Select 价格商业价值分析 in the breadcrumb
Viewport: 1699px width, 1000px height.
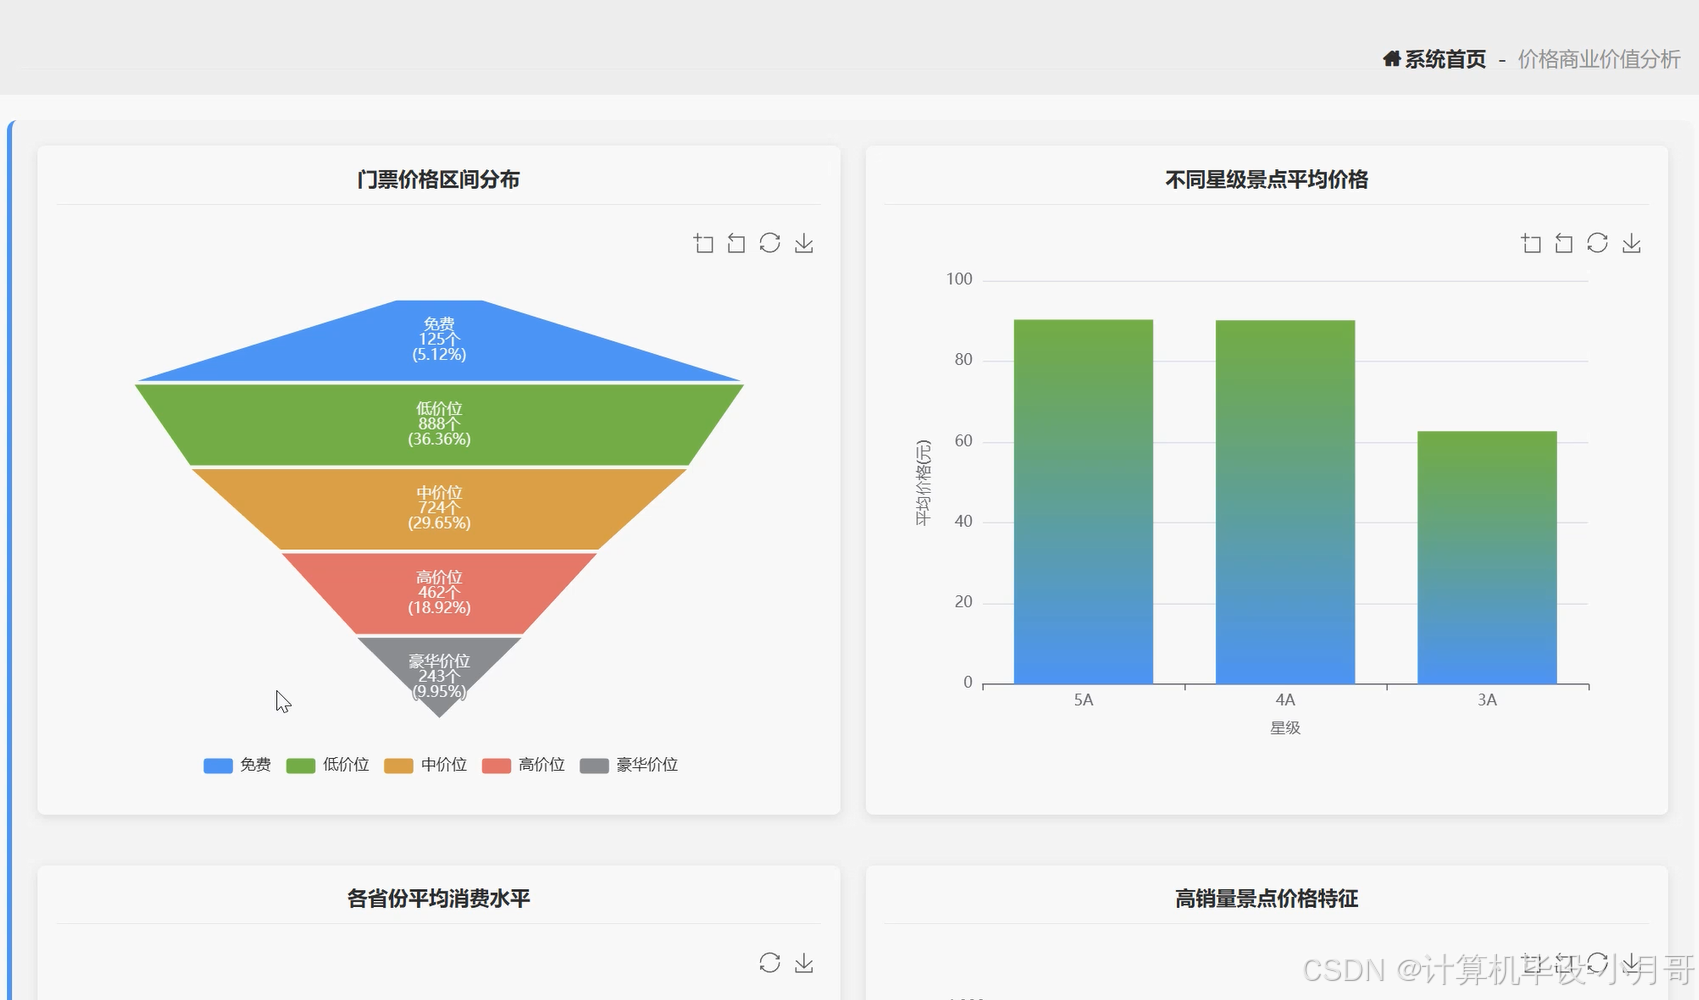[x=1597, y=60]
